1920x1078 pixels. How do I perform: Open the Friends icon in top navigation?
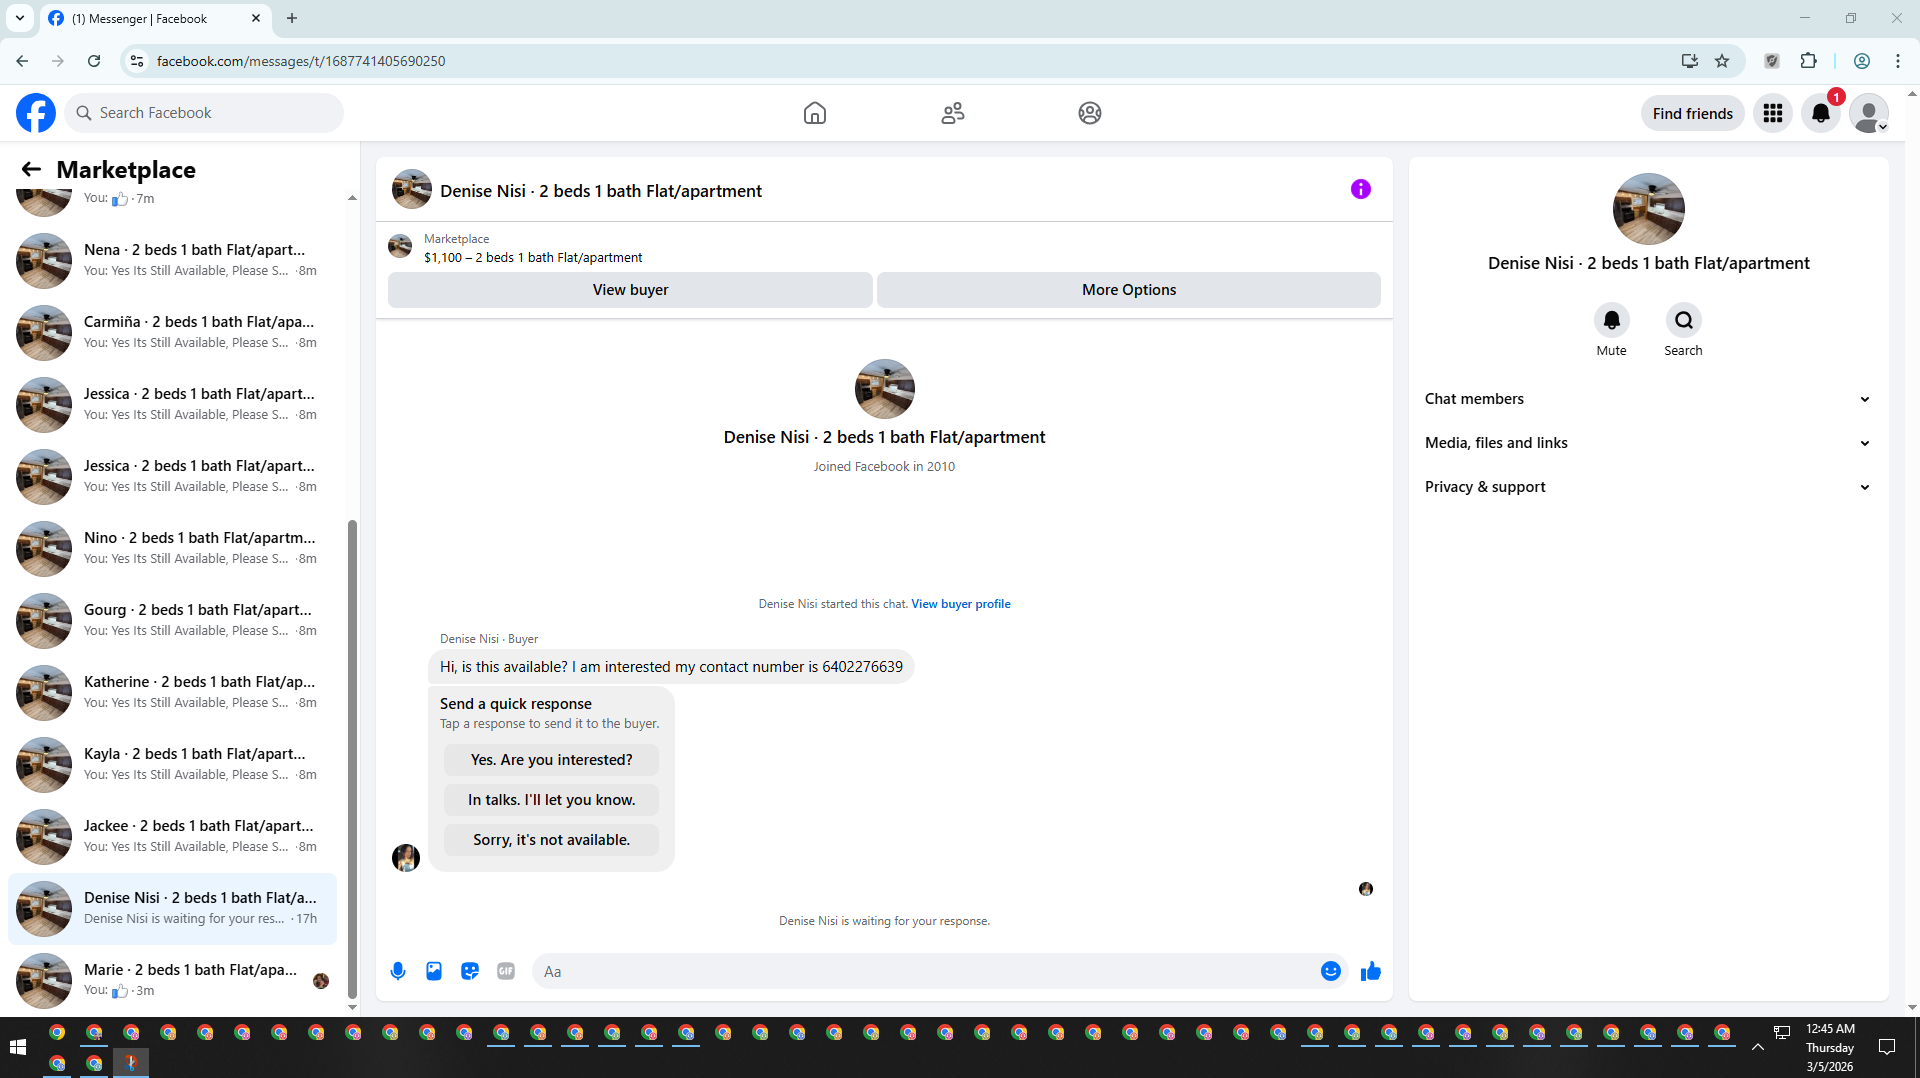(x=953, y=113)
